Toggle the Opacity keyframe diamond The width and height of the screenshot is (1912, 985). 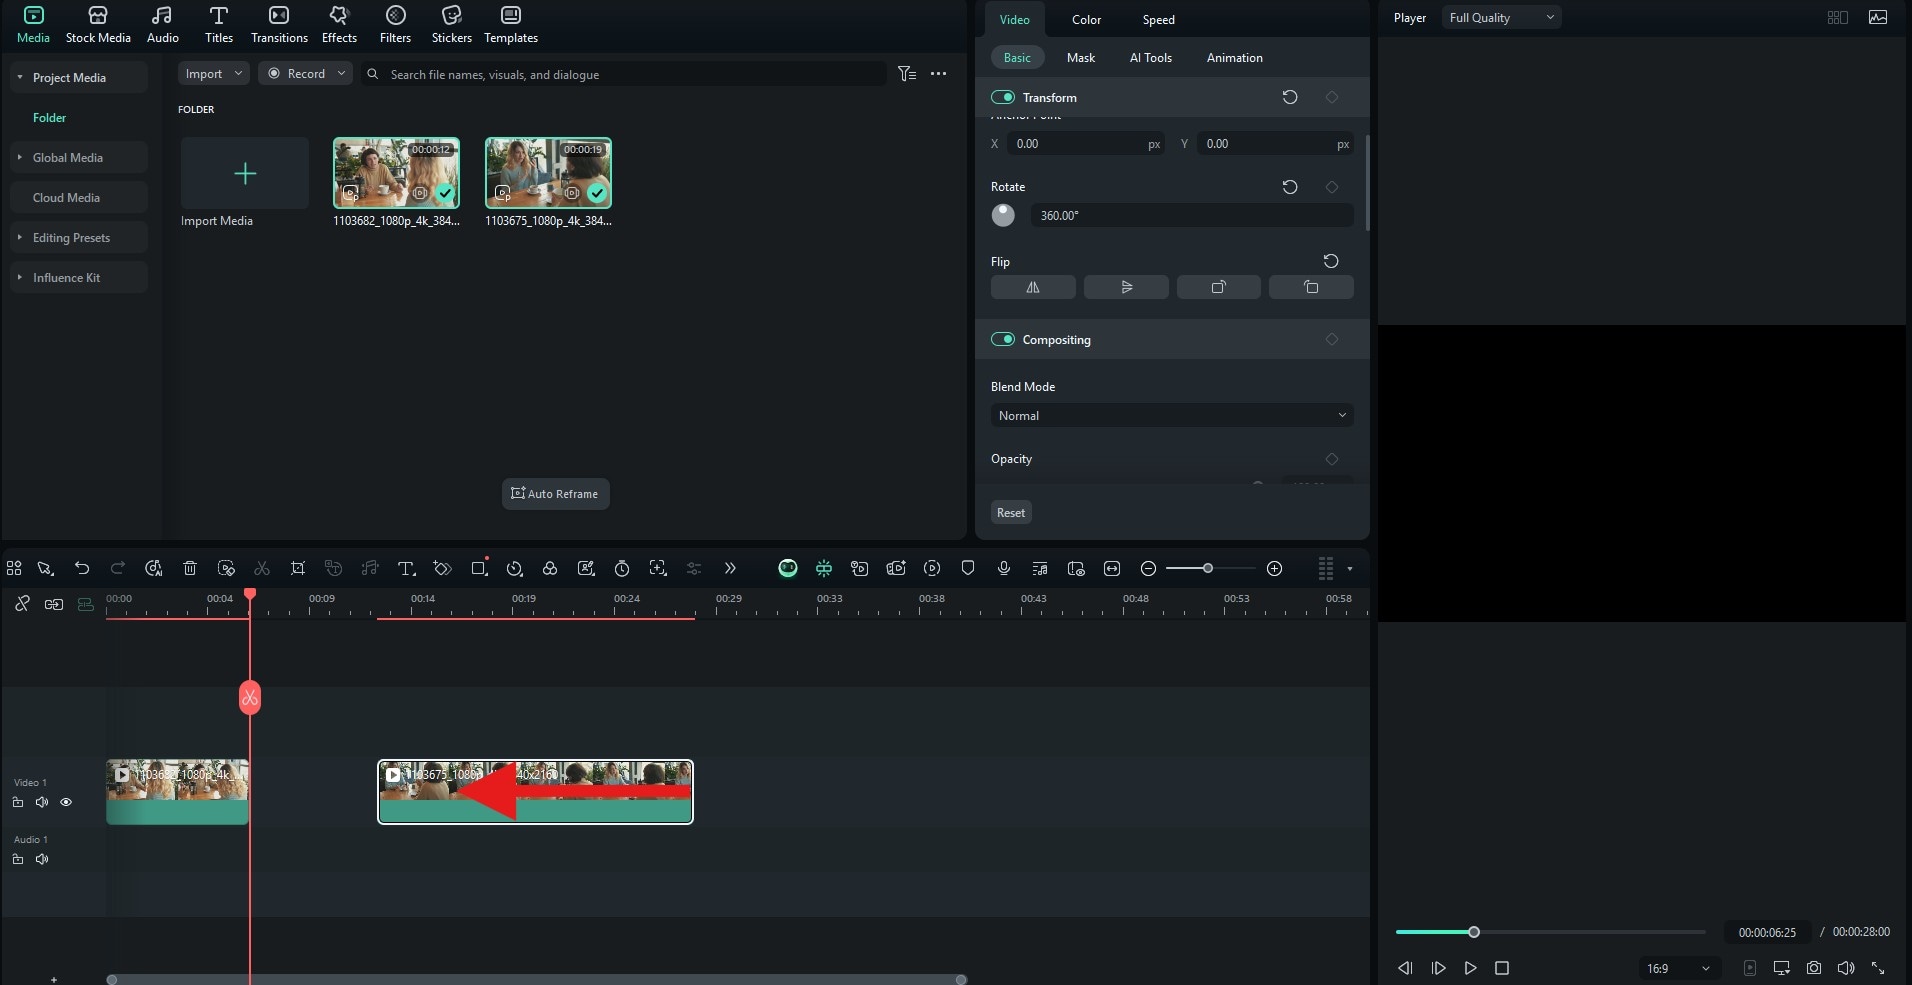click(1331, 459)
